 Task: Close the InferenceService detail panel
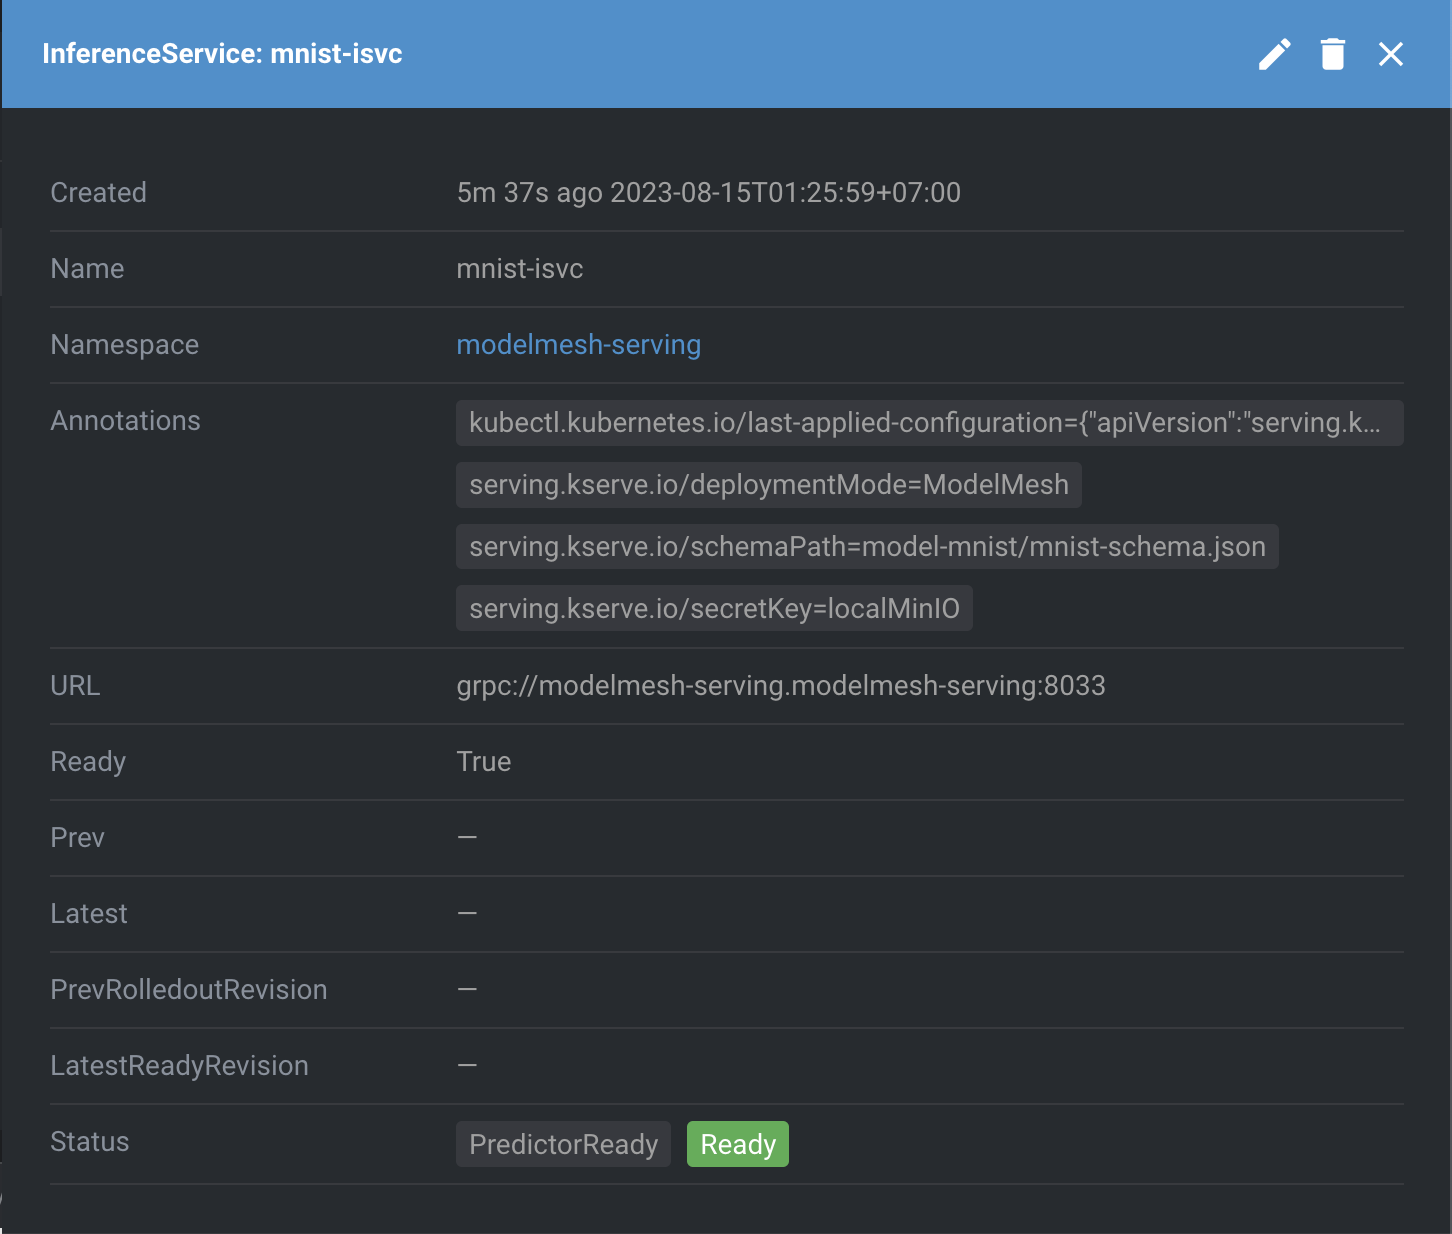[x=1391, y=53]
